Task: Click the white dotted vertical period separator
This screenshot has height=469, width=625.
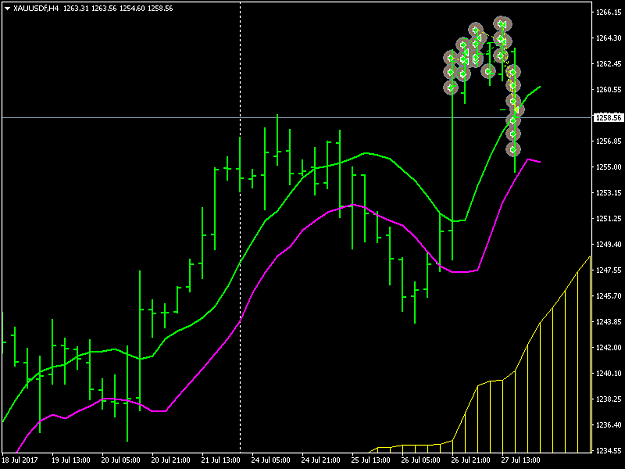Action: point(240,227)
